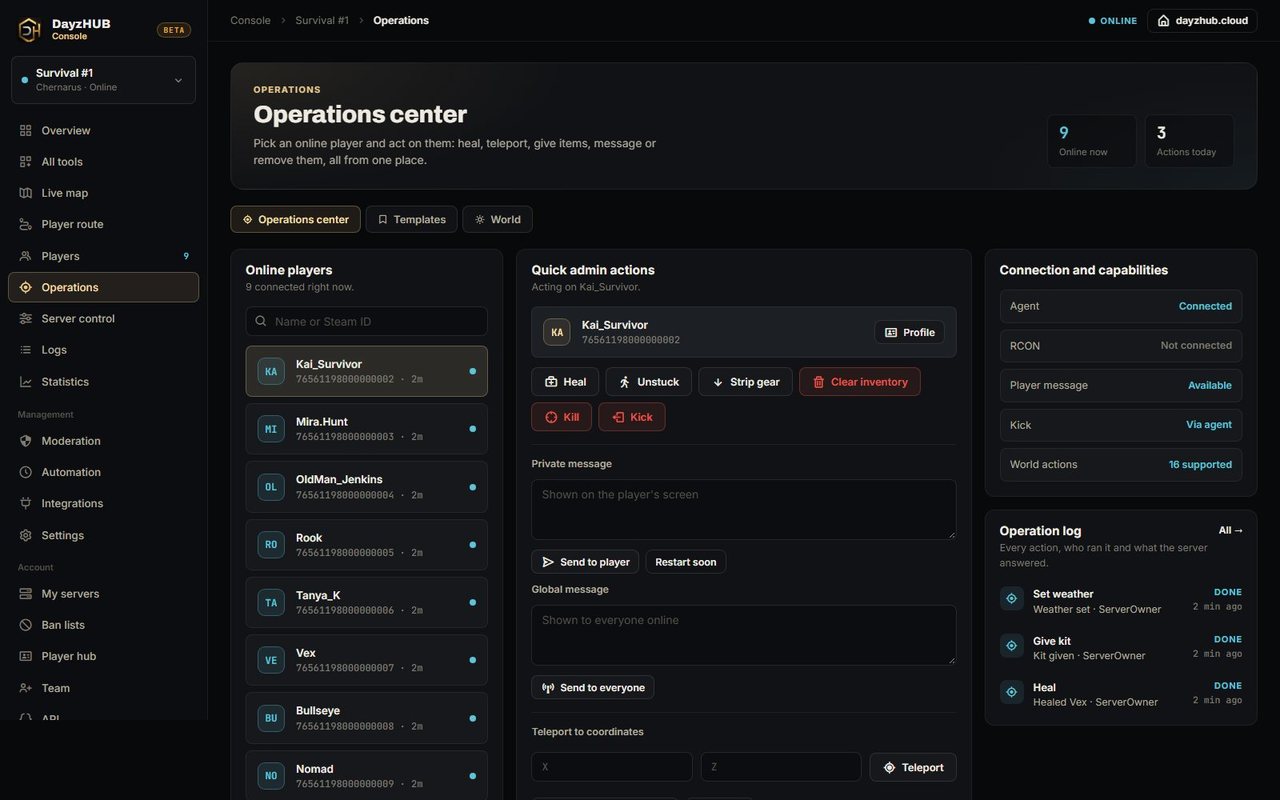Kick Kai_Survivor with the Kick button
1280x800 pixels.
(x=632, y=417)
